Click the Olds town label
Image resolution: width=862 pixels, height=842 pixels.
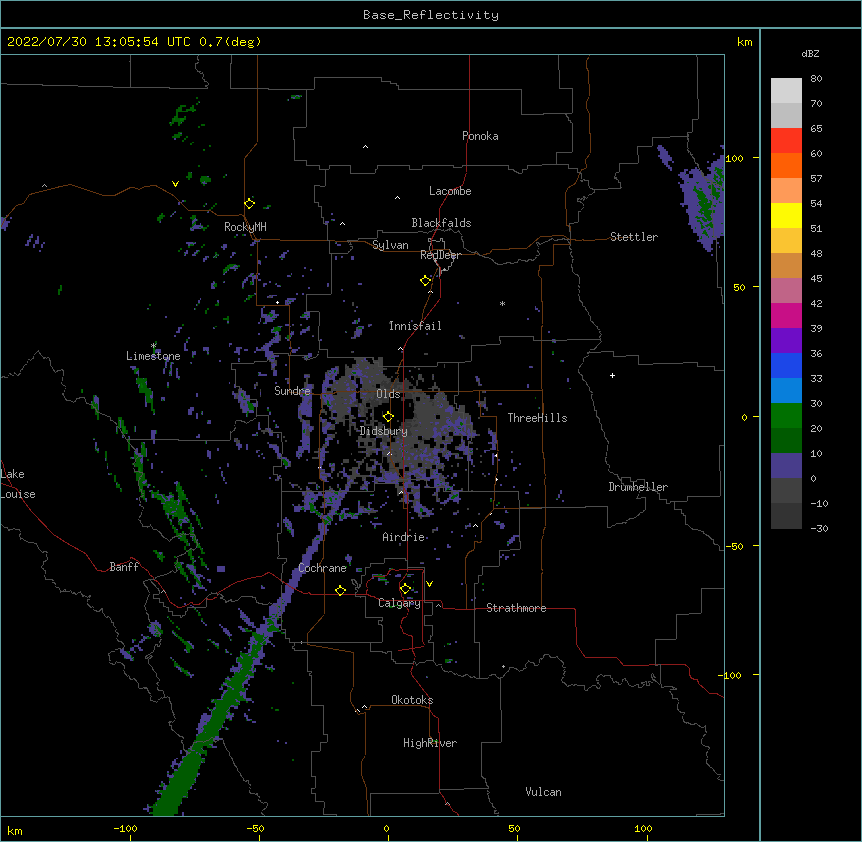pos(388,394)
